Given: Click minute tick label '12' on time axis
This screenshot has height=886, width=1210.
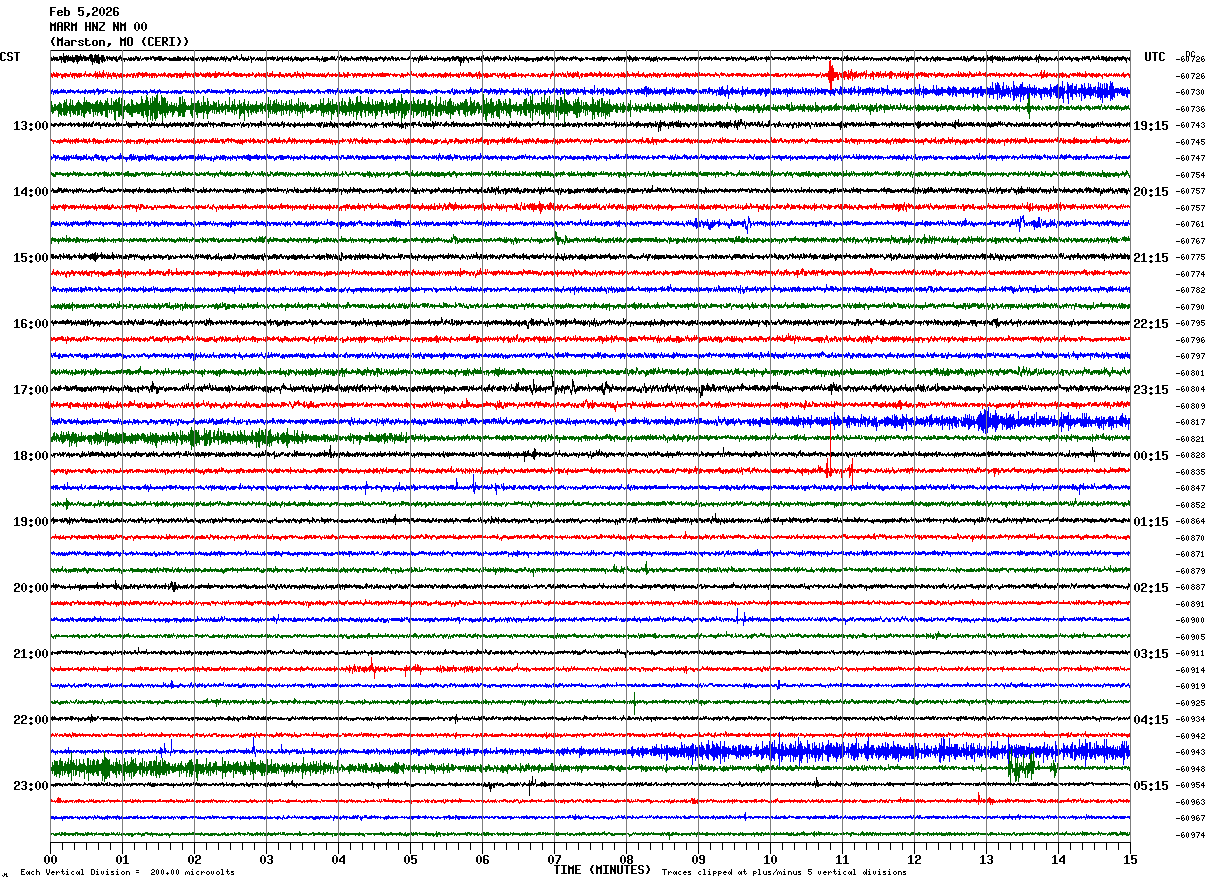Looking at the screenshot, I should 914,859.
